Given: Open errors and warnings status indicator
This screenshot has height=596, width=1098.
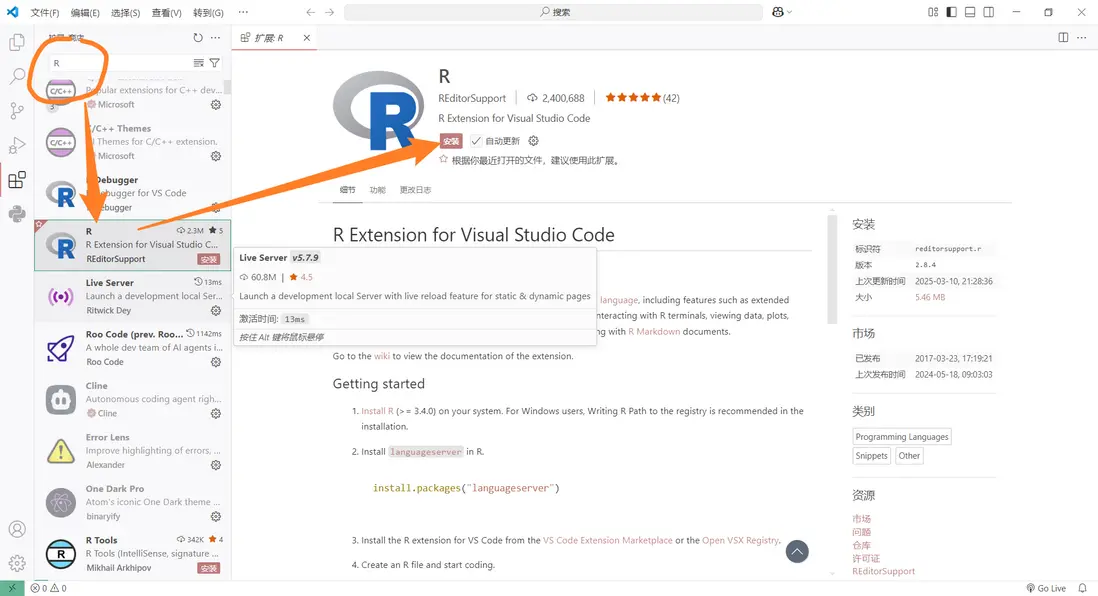Looking at the screenshot, I should (49, 588).
